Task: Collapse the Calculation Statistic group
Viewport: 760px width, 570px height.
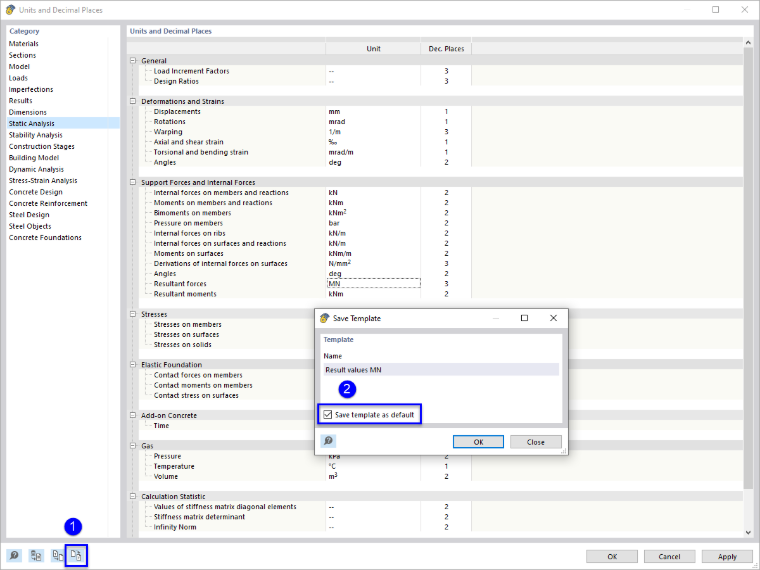Action: tap(133, 496)
